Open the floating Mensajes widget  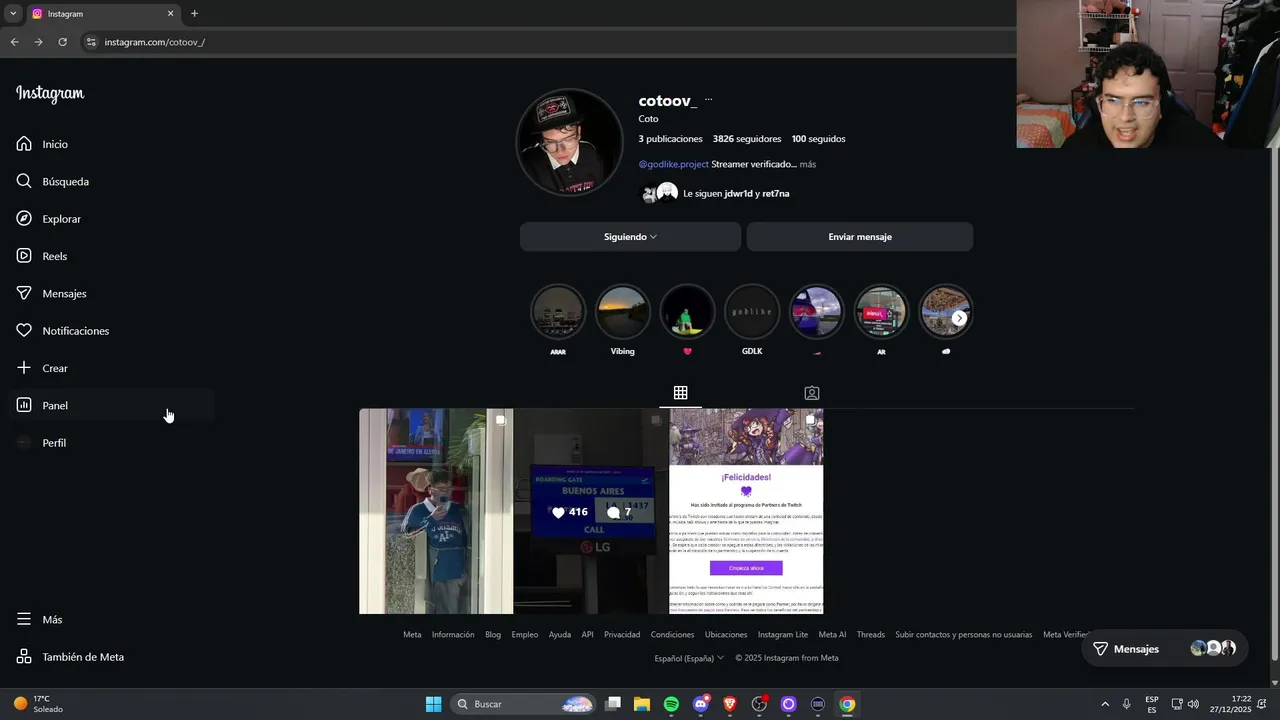pyautogui.click(x=1164, y=649)
